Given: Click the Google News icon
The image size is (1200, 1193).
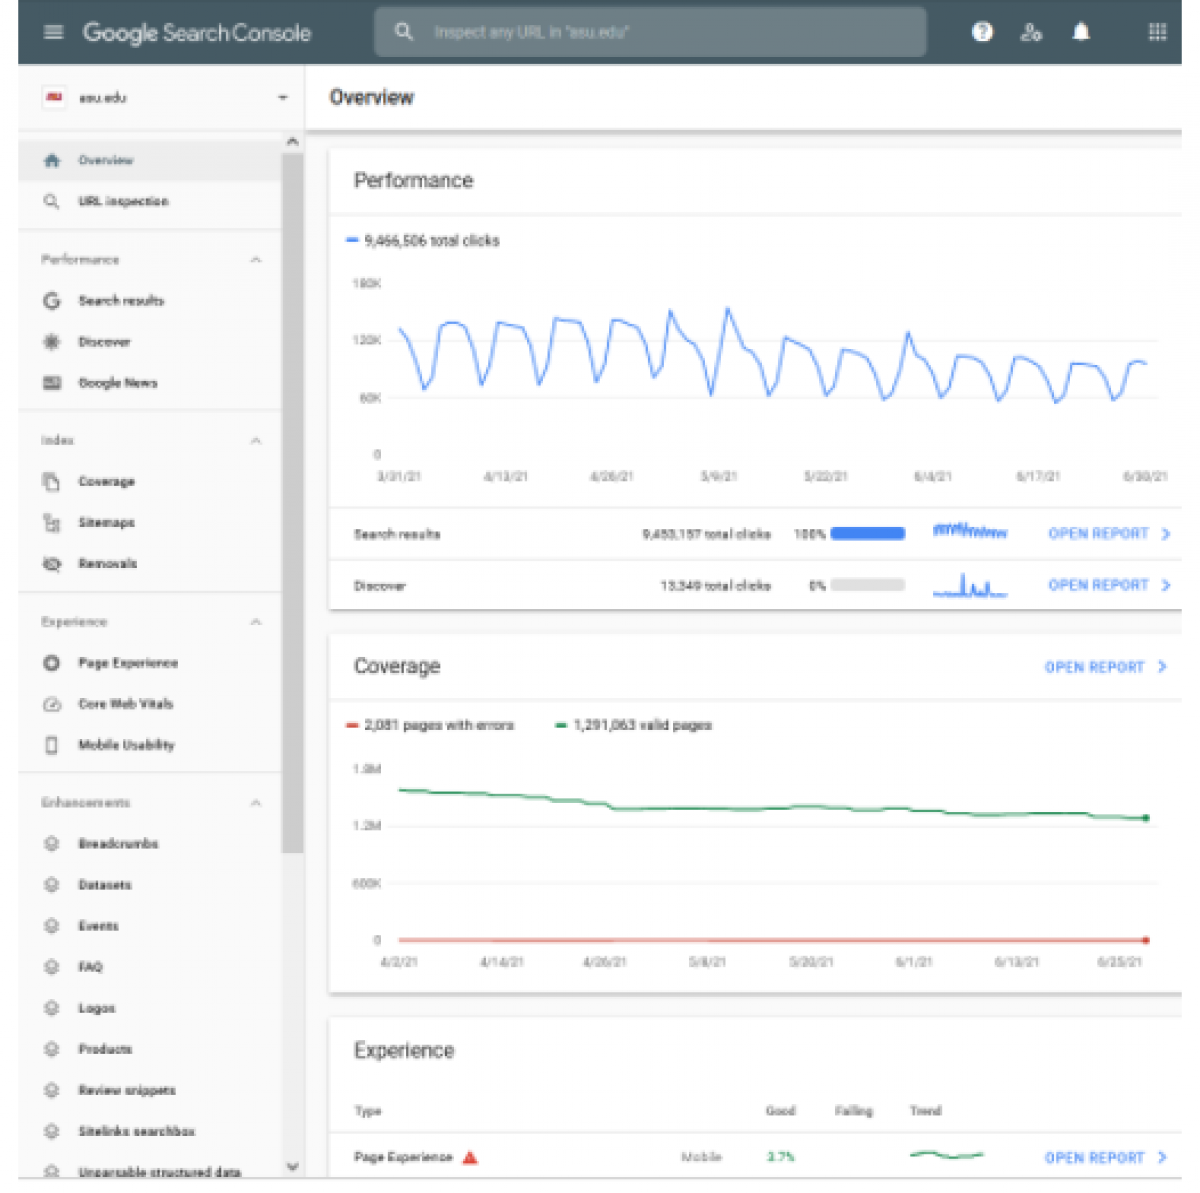Looking at the screenshot, I should coord(52,383).
